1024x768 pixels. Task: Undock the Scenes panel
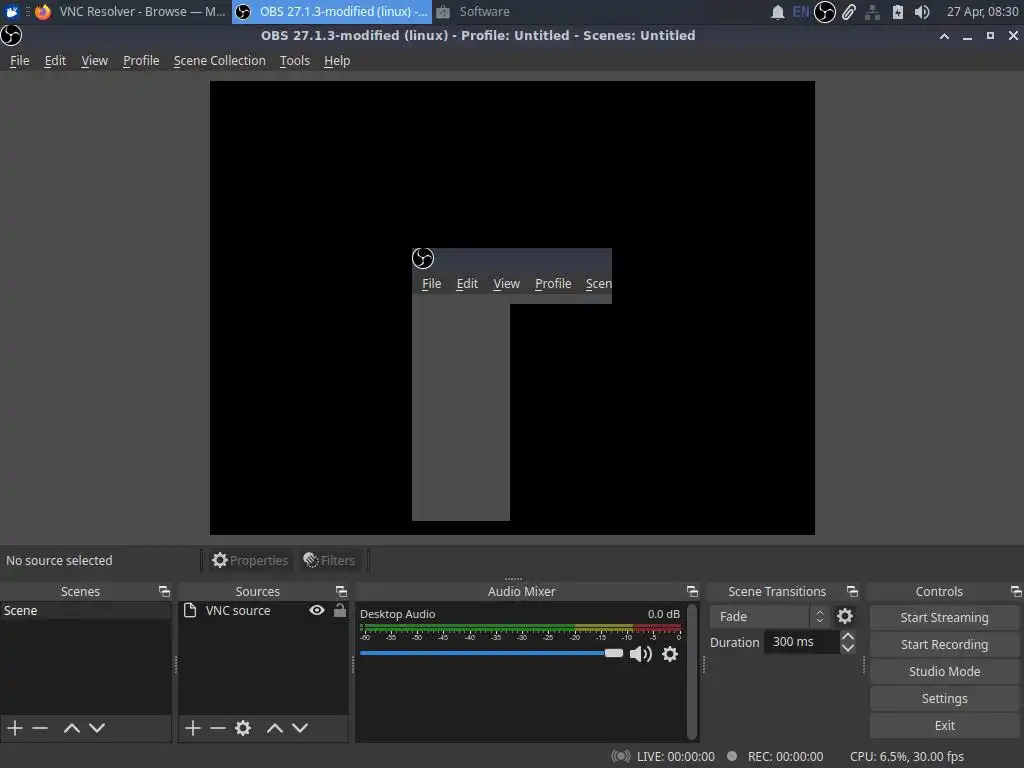click(164, 591)
